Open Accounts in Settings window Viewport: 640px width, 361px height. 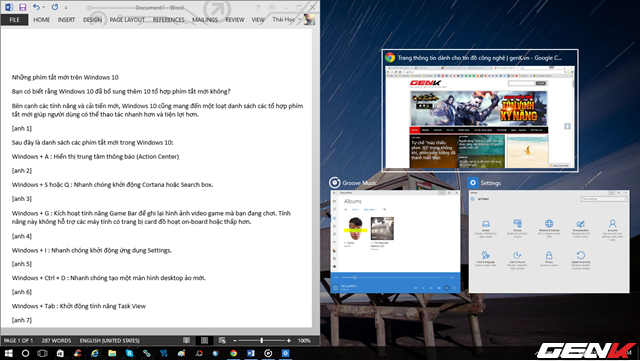click(x=612, y=230)
